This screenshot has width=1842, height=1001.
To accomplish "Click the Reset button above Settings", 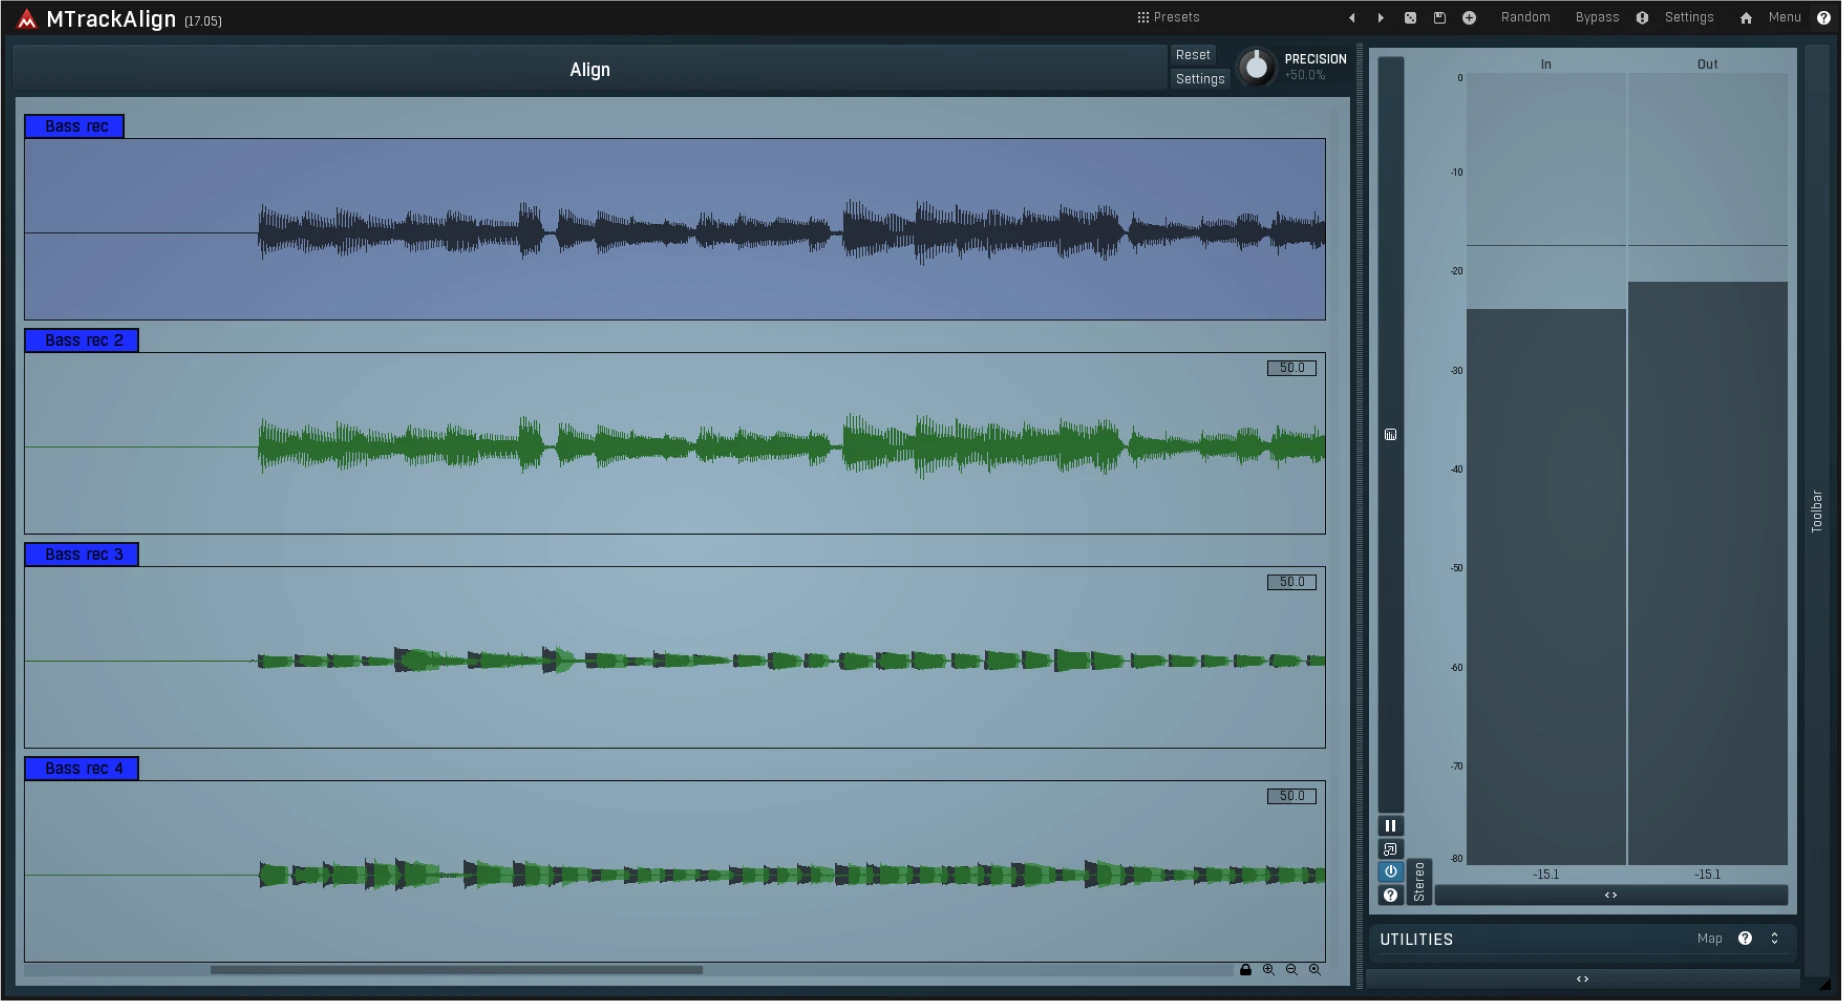I will 1193,54.
